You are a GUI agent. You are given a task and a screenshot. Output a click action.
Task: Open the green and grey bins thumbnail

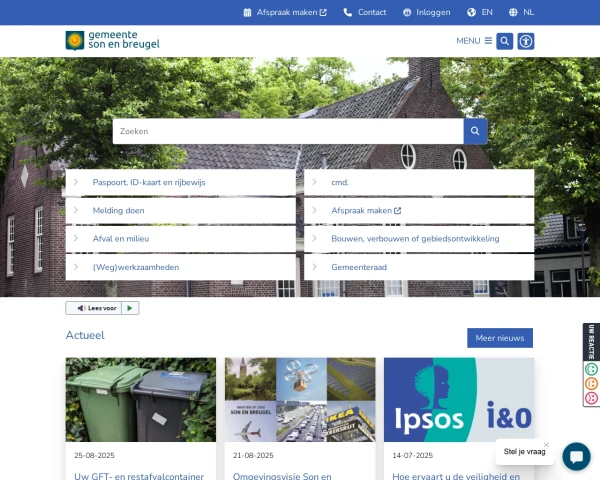coord(141,400)
